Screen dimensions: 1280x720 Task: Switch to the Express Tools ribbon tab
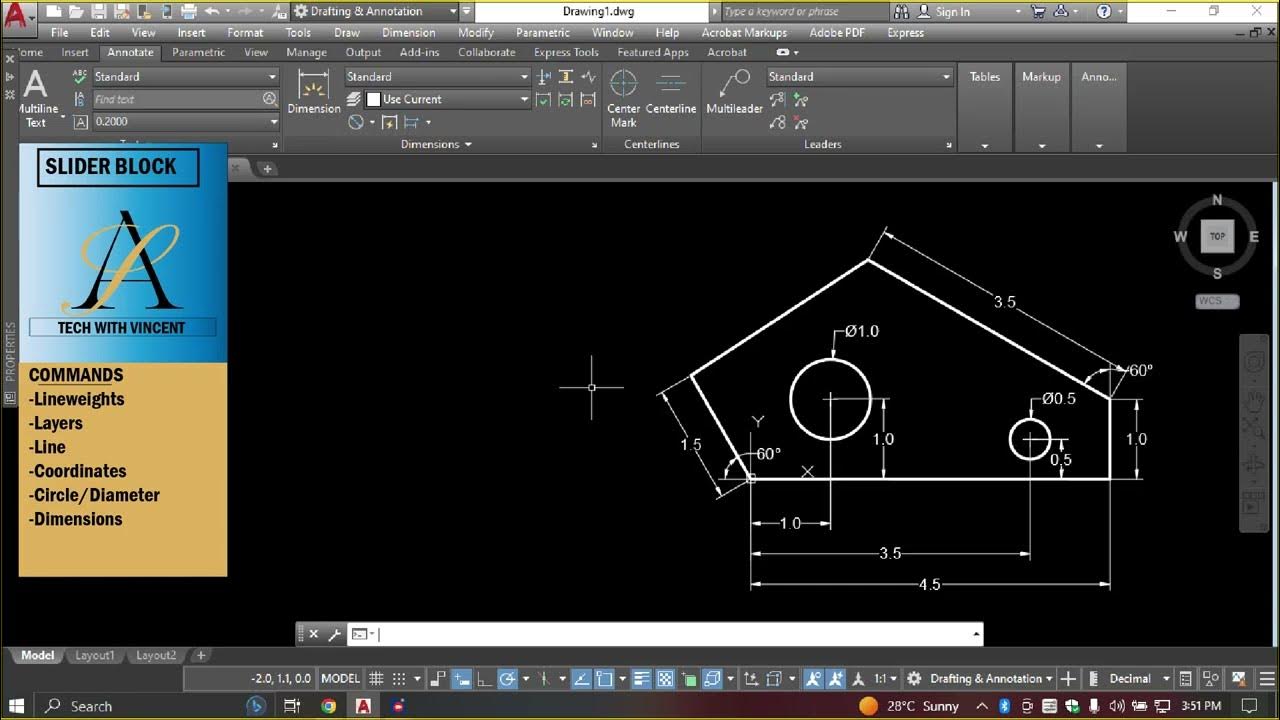566,52
